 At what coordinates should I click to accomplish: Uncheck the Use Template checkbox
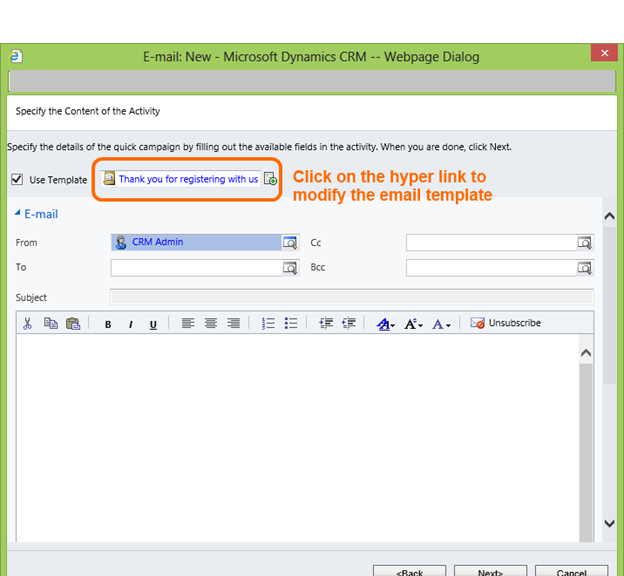point(17,180)
